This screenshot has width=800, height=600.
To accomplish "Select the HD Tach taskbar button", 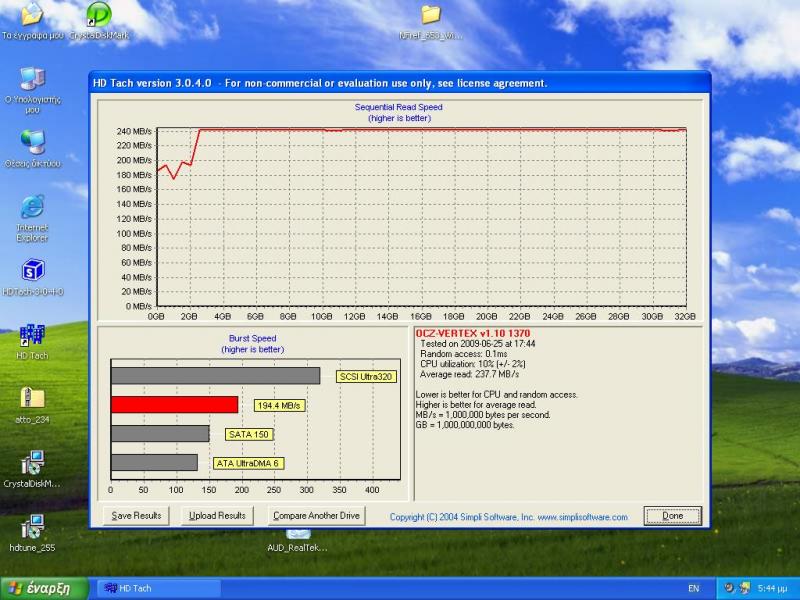I will click(158, 588).
